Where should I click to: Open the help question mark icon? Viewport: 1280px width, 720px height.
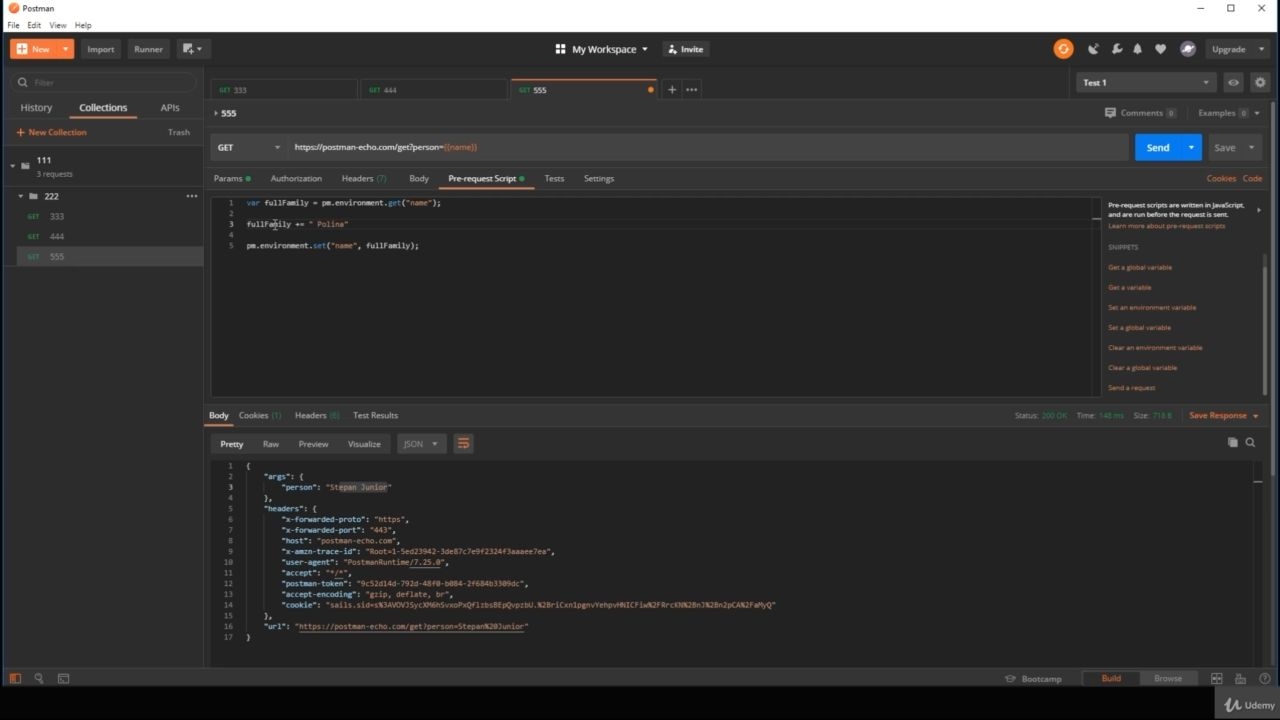pyautogui.click(x=1265, y=678)
